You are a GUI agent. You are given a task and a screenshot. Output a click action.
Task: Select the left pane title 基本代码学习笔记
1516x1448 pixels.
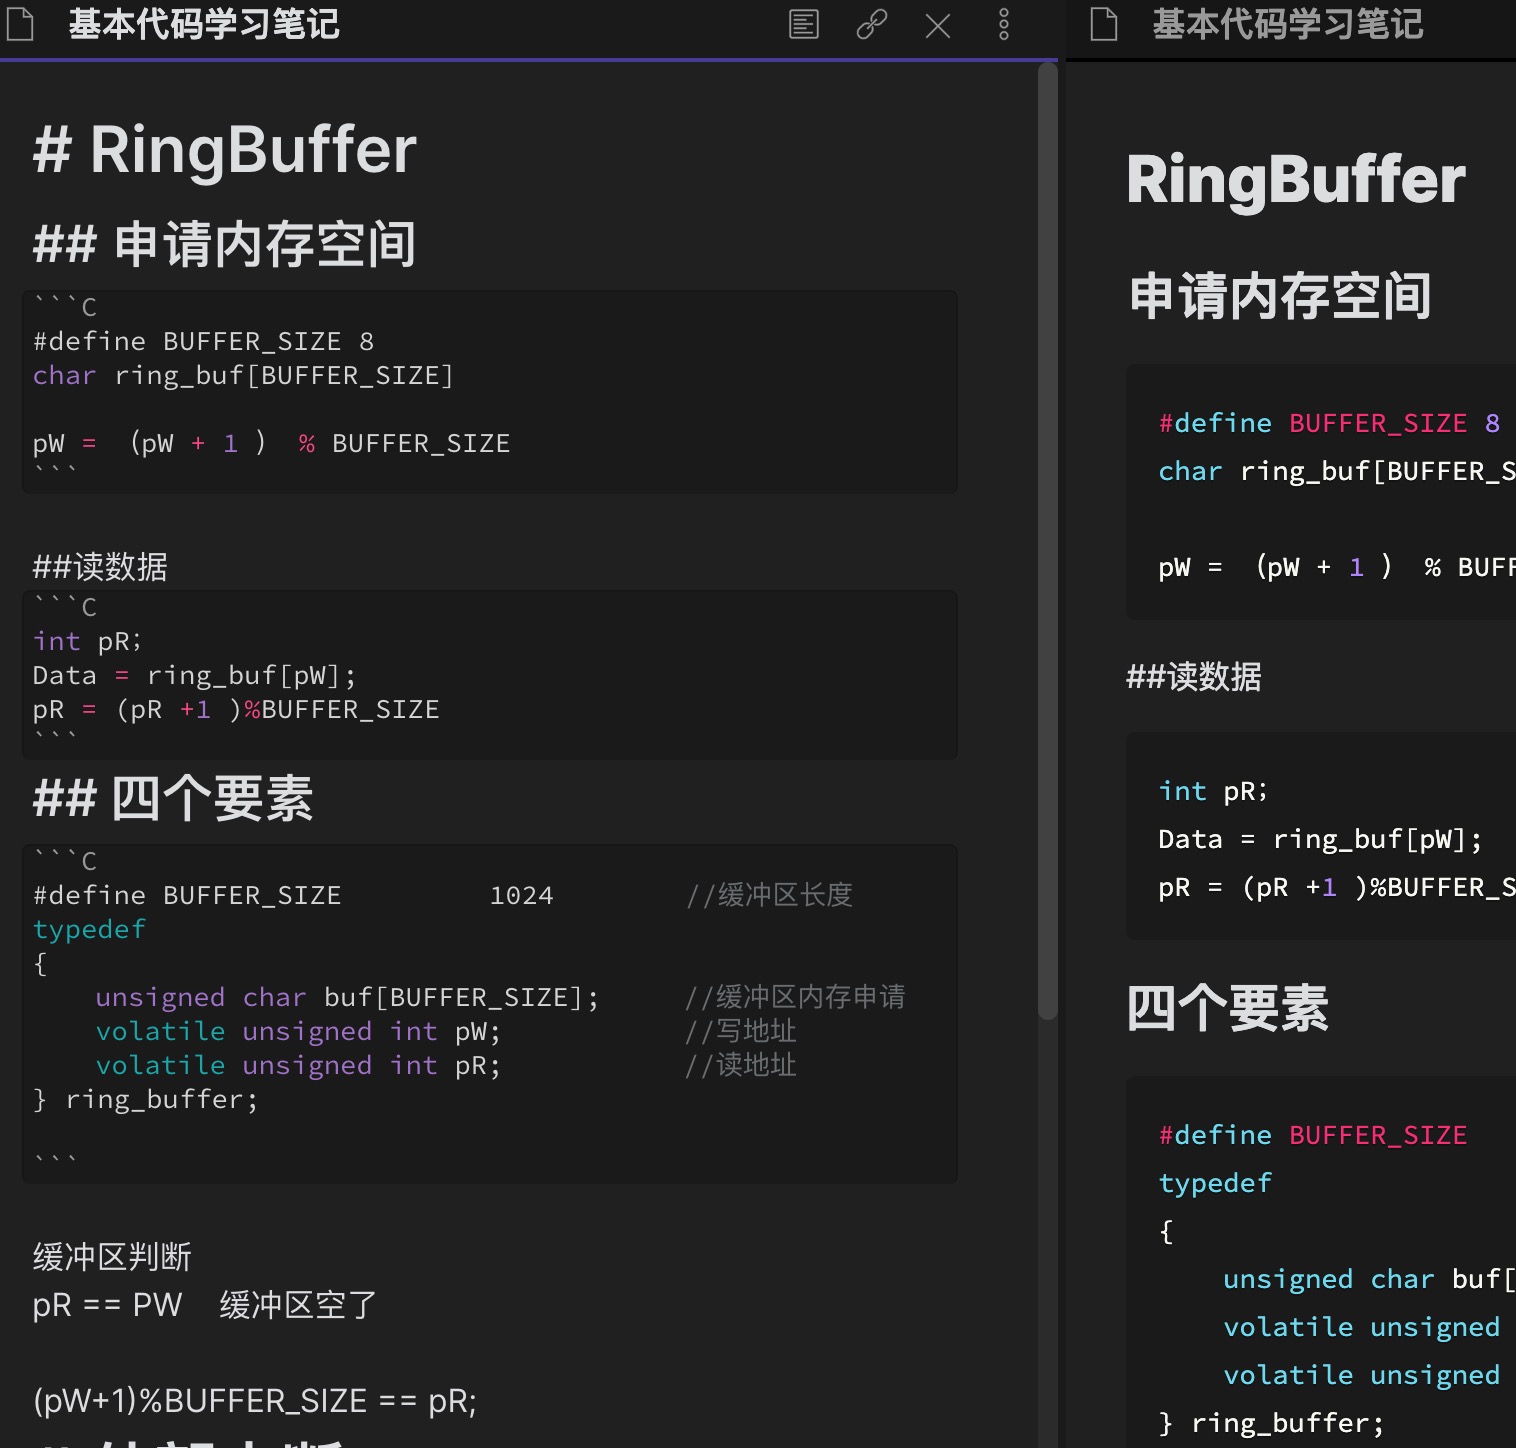(x=204, y=24)
